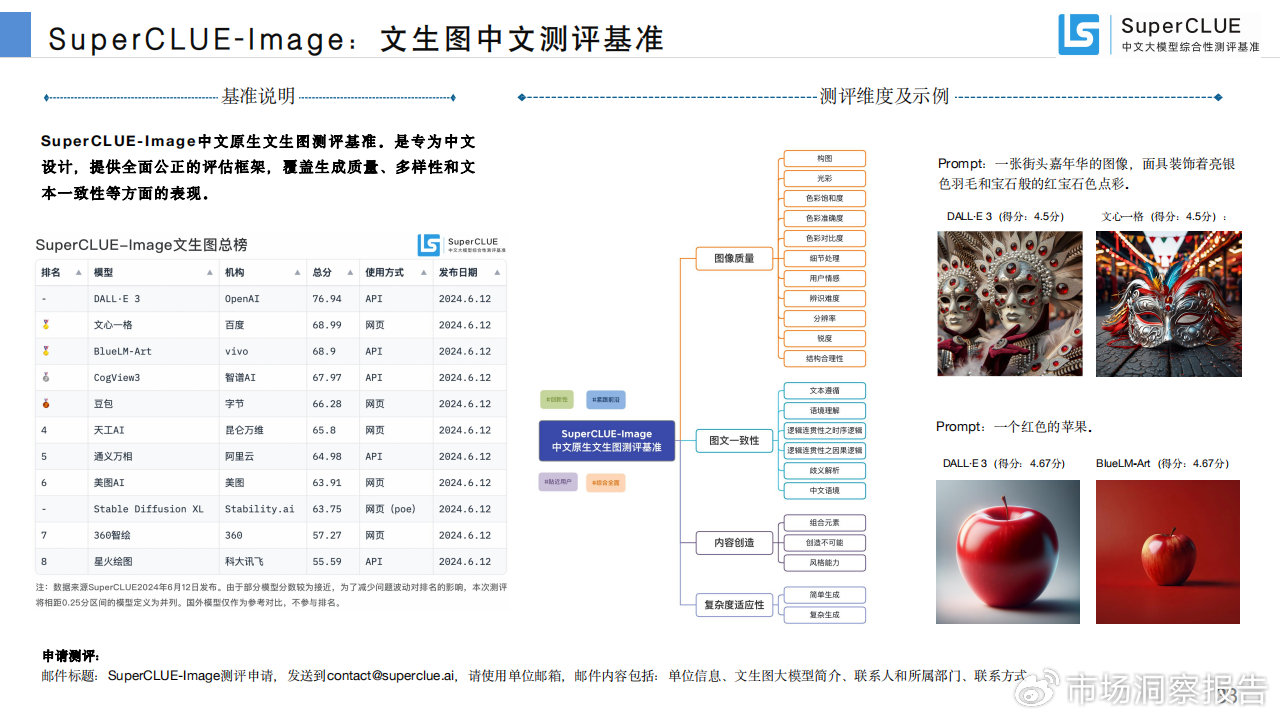
Task: Click the 简单生成 leaf node
Action: click(x=824, y=595)
